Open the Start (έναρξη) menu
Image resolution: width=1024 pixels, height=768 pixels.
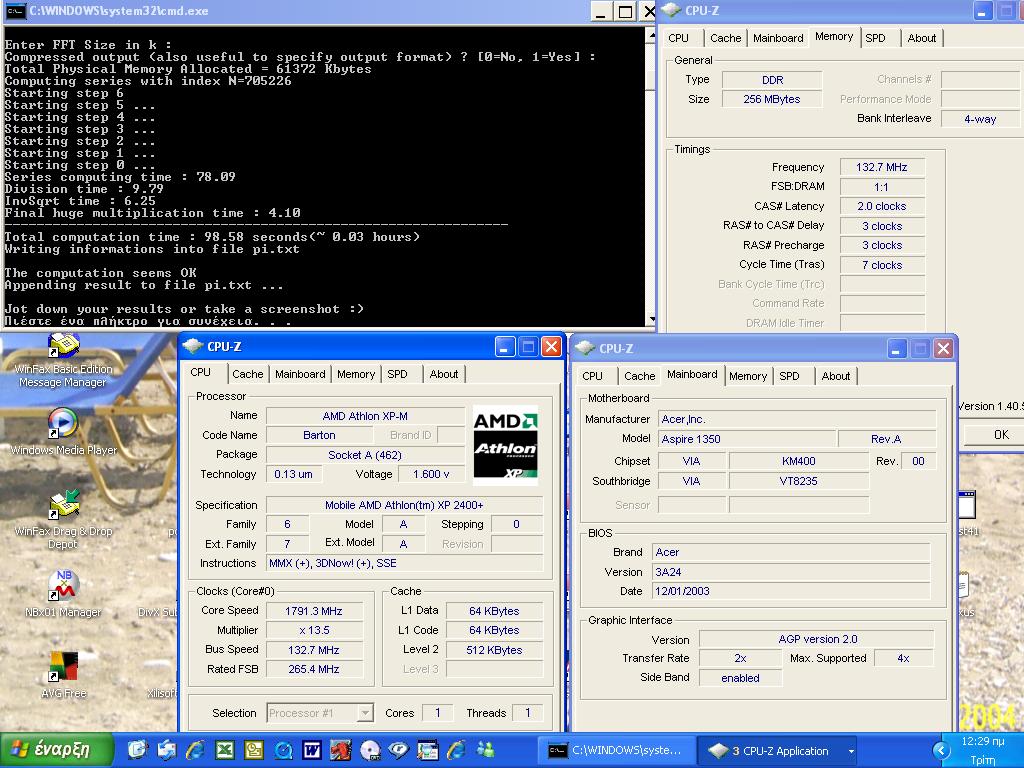(57, 750)
